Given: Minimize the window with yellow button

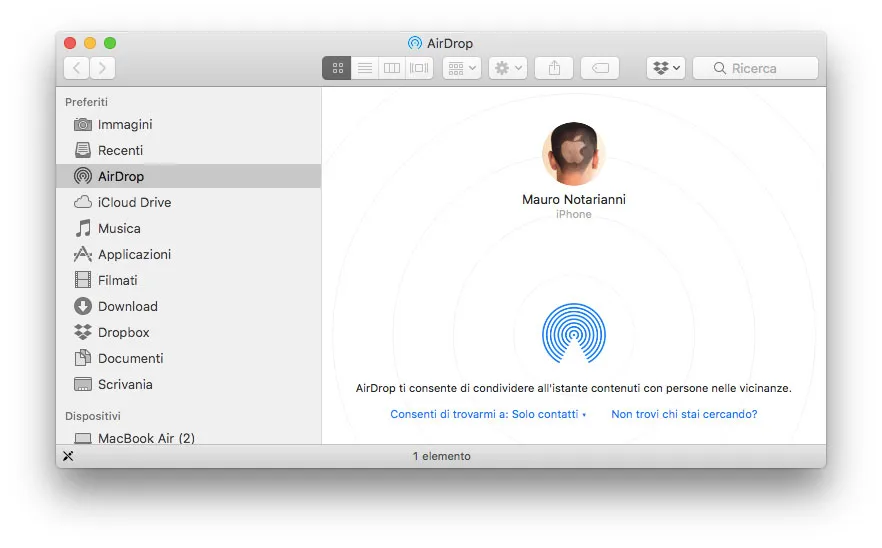Looking at the screenshot, I should point(90,43).
